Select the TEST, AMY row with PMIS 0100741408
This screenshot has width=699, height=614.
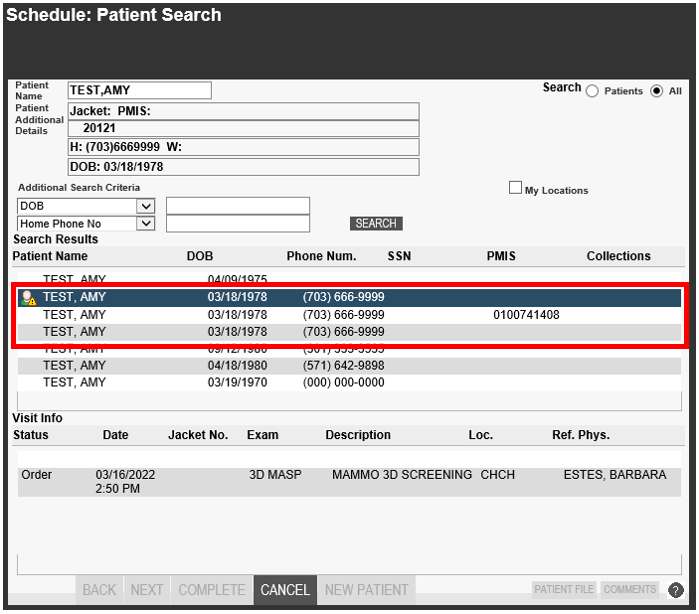point(349,315)
